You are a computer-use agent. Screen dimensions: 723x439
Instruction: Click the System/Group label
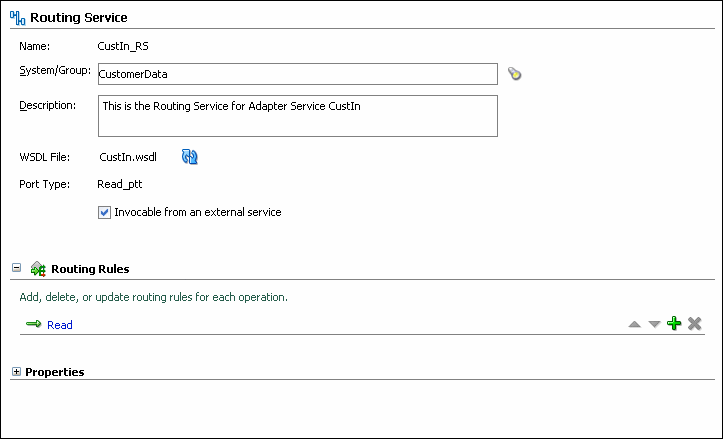point(55,71)
